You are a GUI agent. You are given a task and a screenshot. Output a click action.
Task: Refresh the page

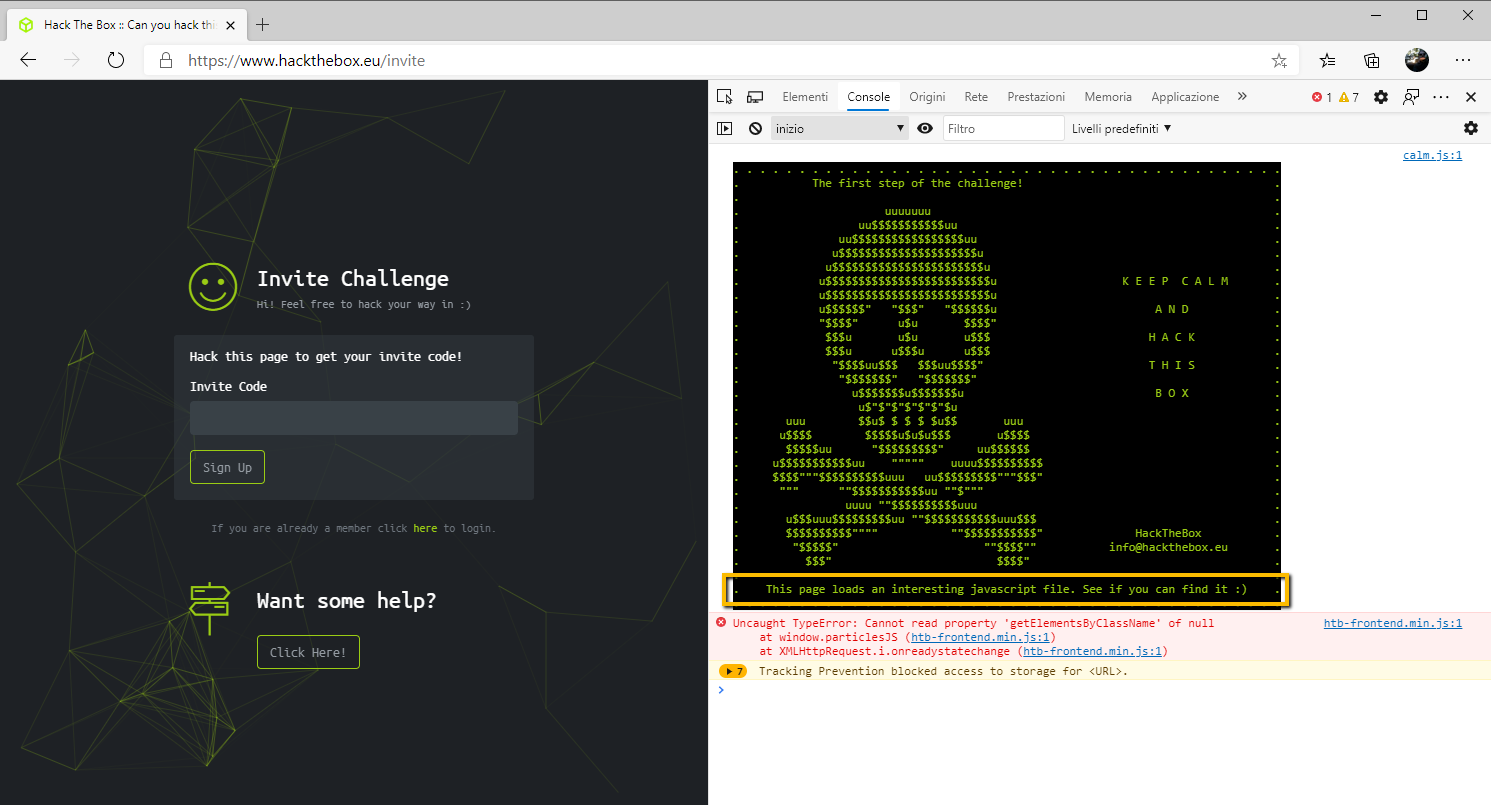116,60
